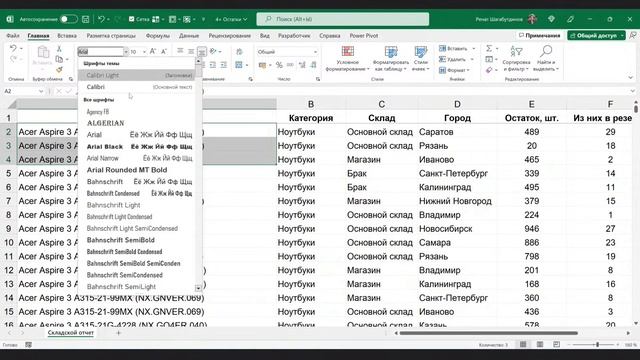Click the AutoSum sigma icon
This screenshot has width=640, height=360.
click(489, 49)
